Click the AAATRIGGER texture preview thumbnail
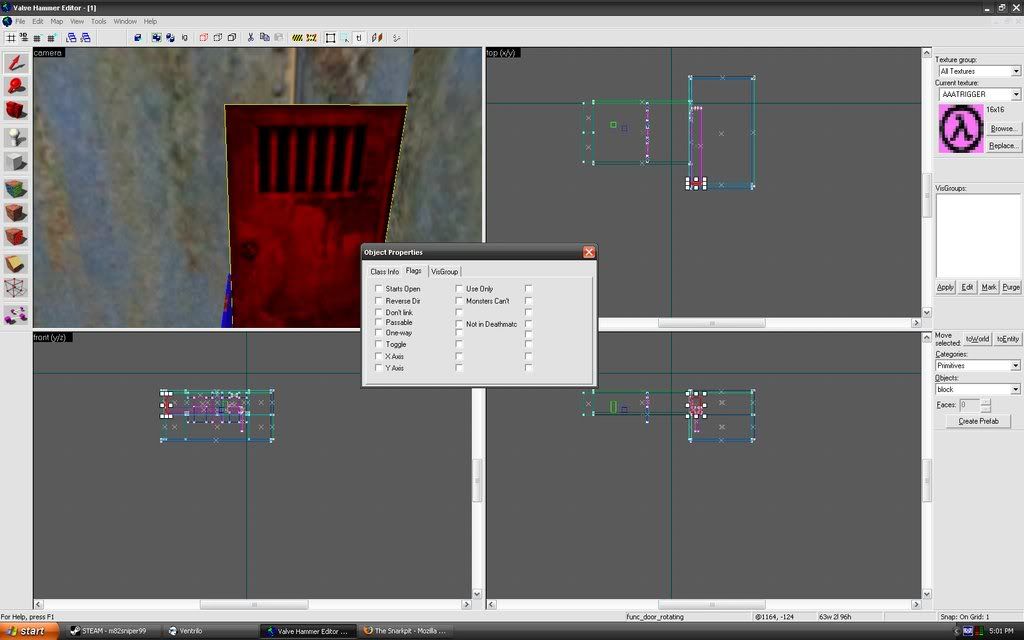The width and height of the screenshot is (1024, 640). [960, 129]
